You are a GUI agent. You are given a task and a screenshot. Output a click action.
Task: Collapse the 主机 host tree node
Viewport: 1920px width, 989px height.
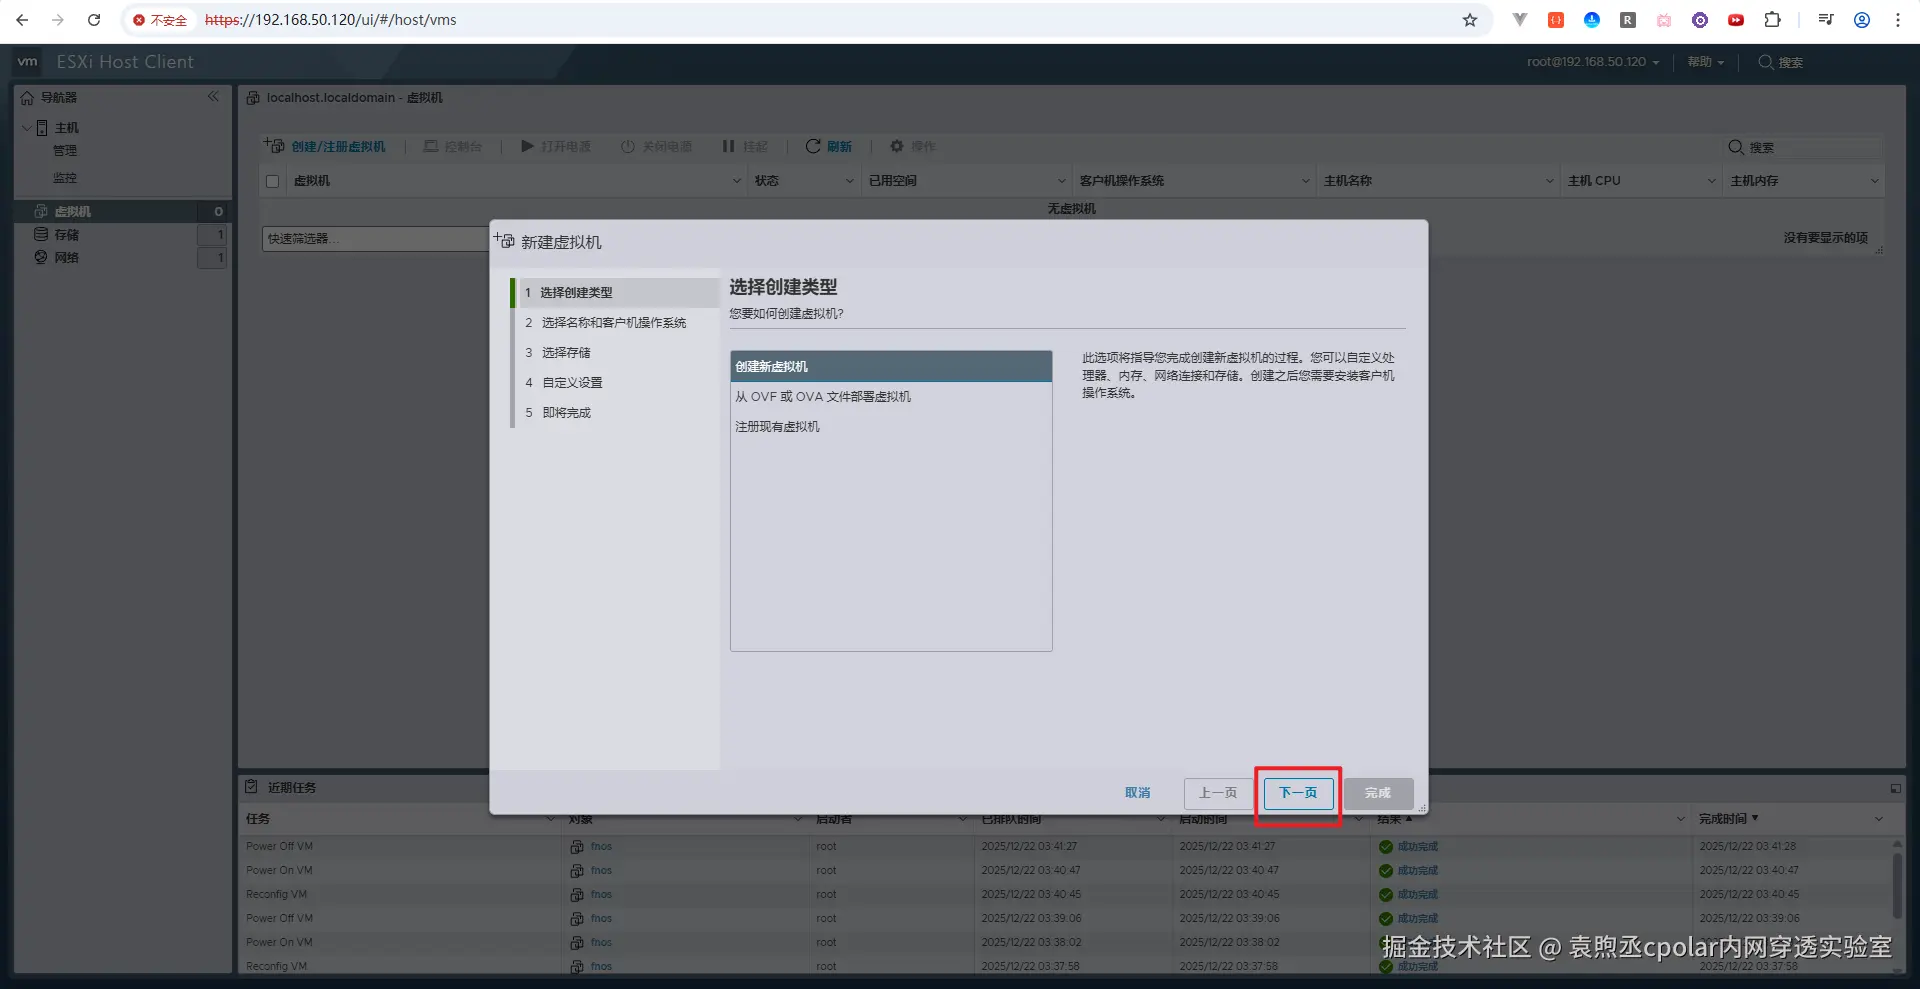26,128
